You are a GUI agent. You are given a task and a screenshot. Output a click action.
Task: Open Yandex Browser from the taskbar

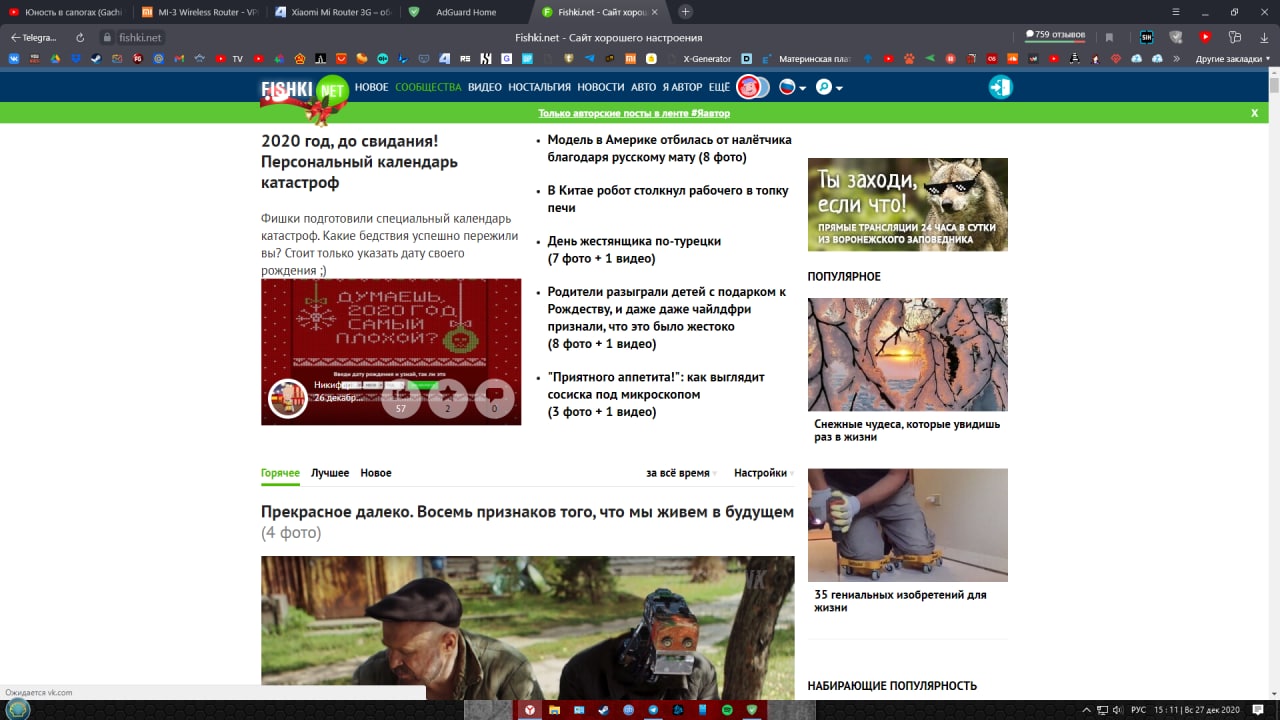pos(529,709)
